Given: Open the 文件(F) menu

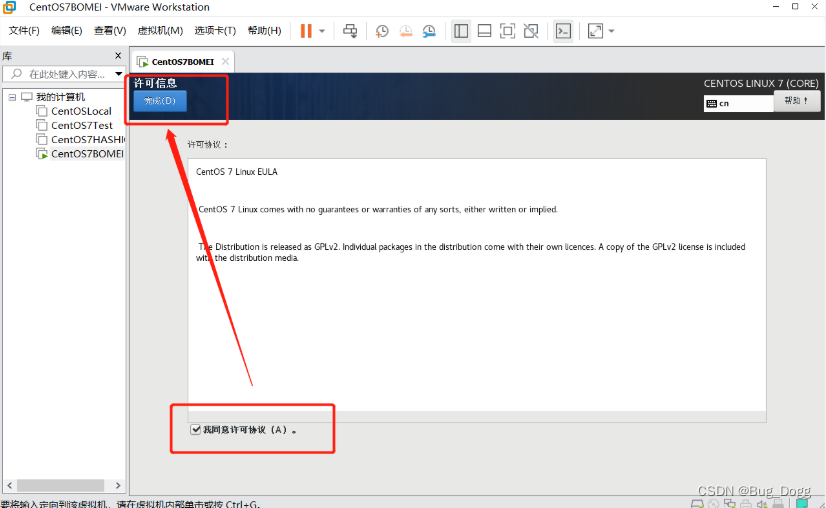Looking at the screenshot, I should (24, 31).
